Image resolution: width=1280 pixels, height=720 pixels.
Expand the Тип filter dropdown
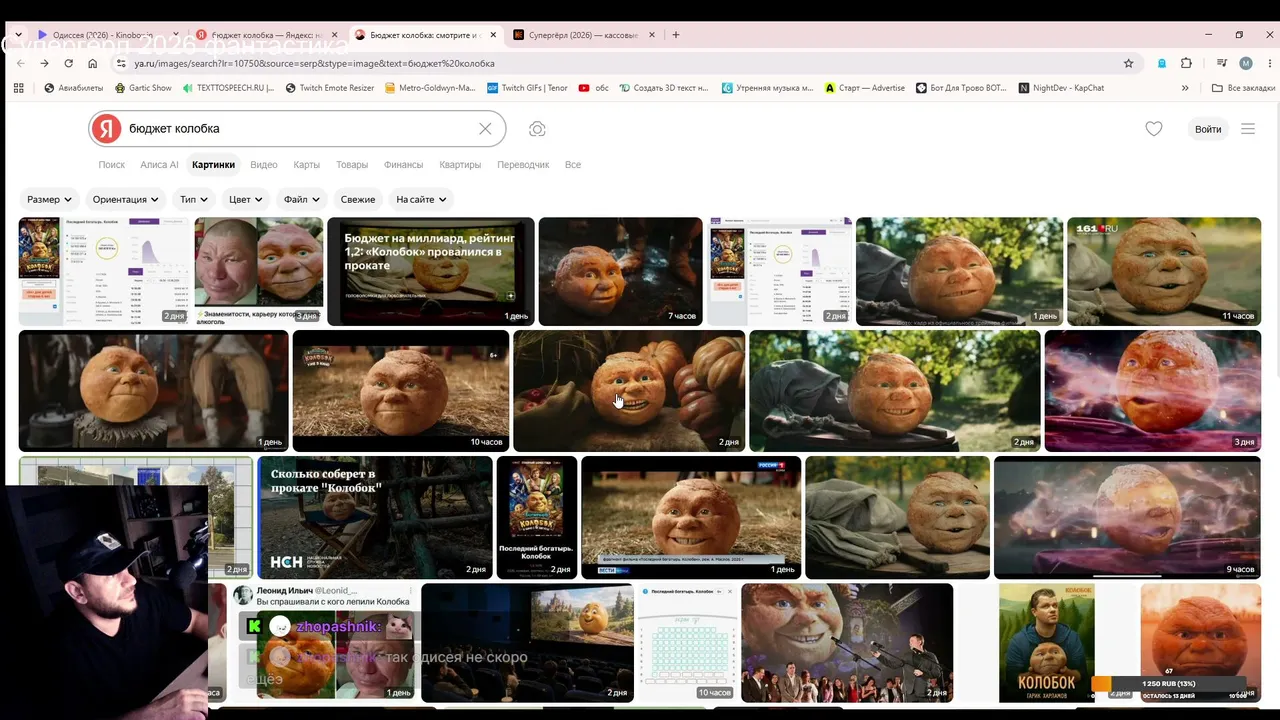click(x=194, y=199)
